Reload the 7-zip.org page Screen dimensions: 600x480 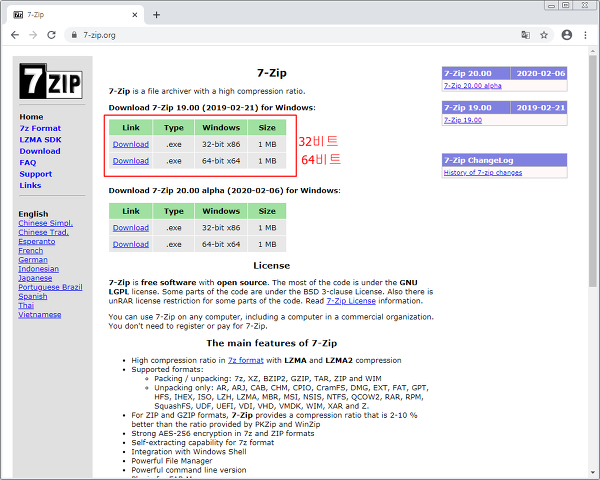tap(51, 35)
